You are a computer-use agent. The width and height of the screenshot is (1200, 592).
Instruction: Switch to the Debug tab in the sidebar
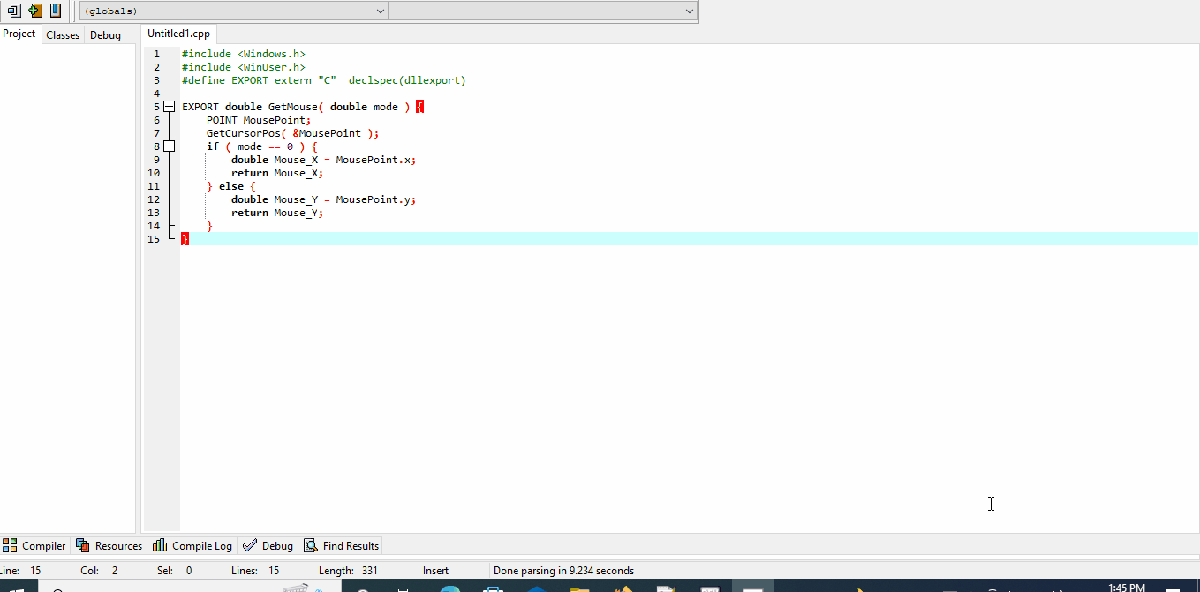pos(106,33)
